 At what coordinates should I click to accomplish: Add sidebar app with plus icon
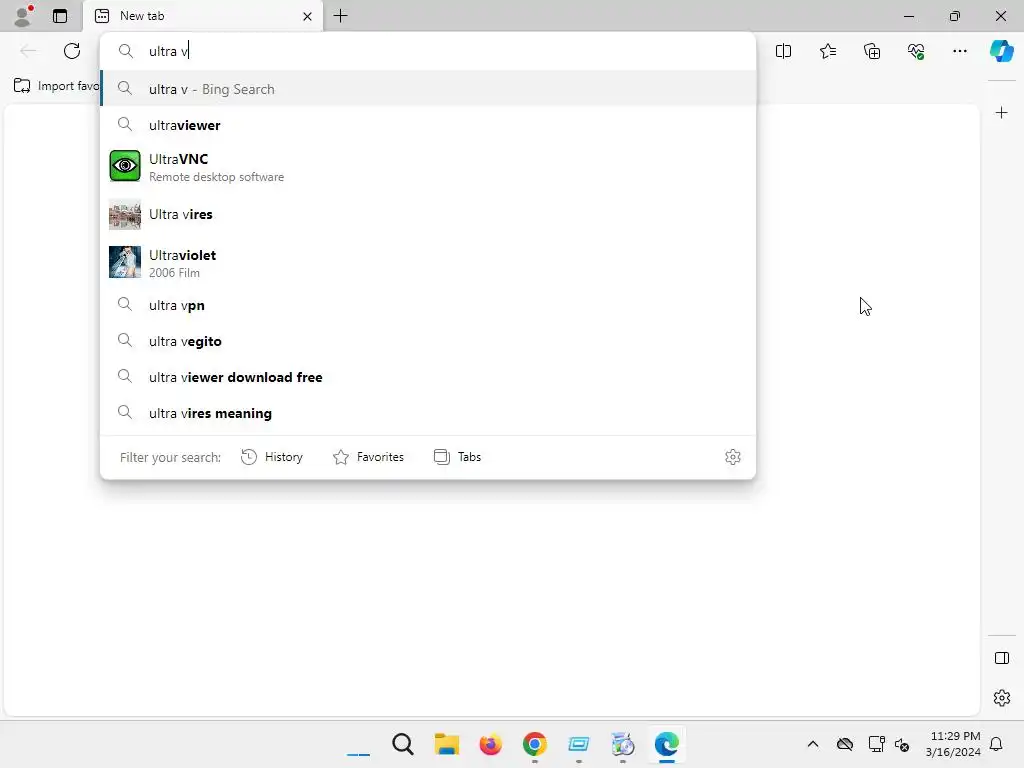pyautogui.click(x=1001, y=113)
